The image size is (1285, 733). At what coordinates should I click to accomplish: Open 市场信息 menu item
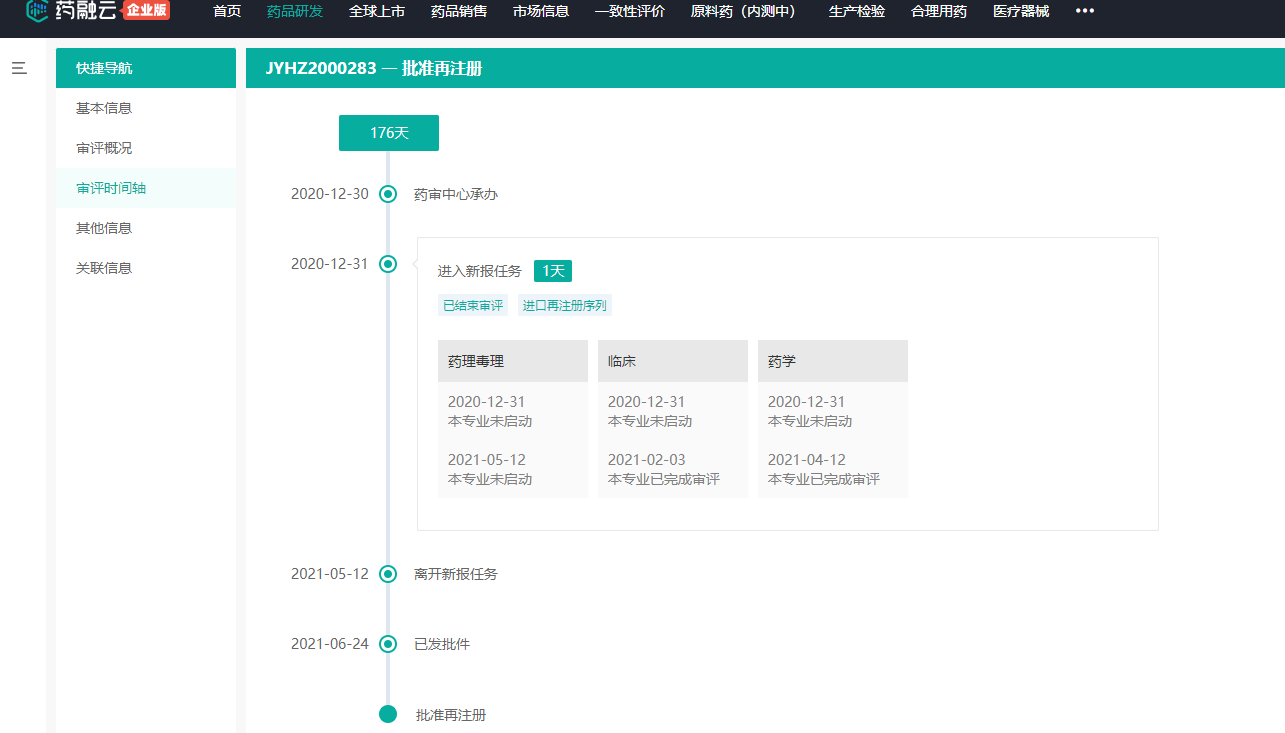[541, 11]
